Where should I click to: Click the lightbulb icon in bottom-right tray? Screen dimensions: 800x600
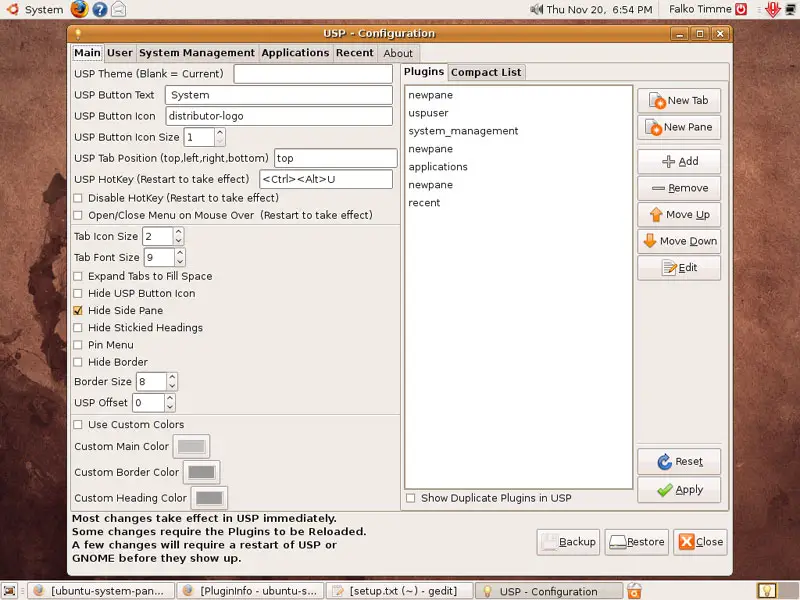[x=767, y=591]
